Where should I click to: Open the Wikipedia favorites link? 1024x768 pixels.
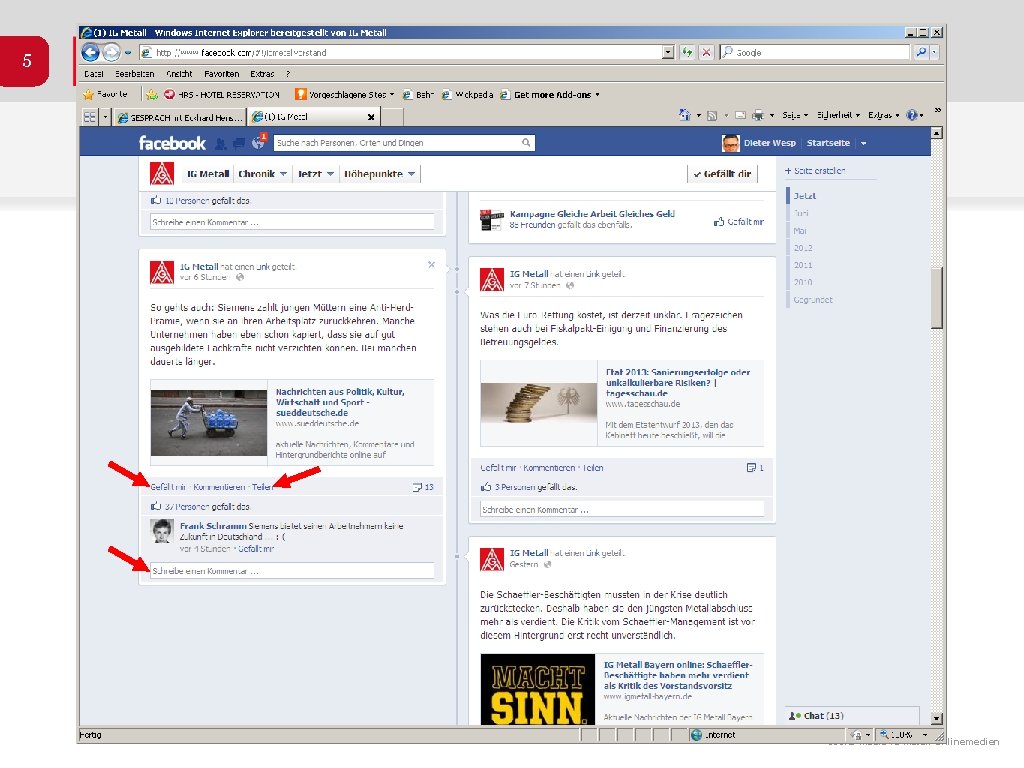point(468,95)
